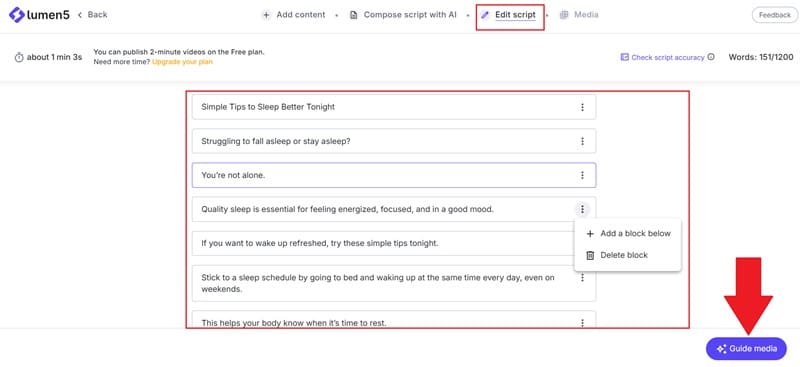
Task: Click the Media step grid icon
Action: tap(564, 15)
